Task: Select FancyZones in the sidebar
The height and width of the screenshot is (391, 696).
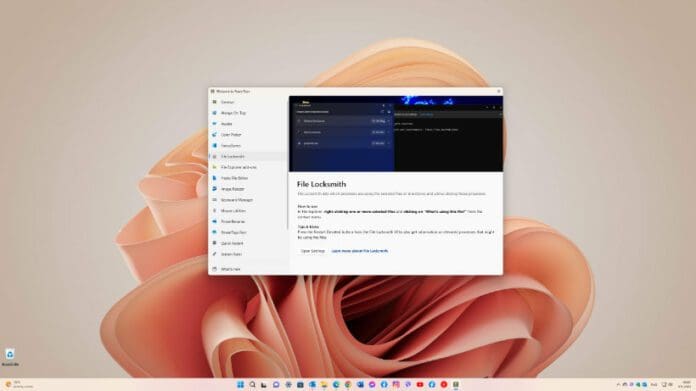Action: click(247, 146)
